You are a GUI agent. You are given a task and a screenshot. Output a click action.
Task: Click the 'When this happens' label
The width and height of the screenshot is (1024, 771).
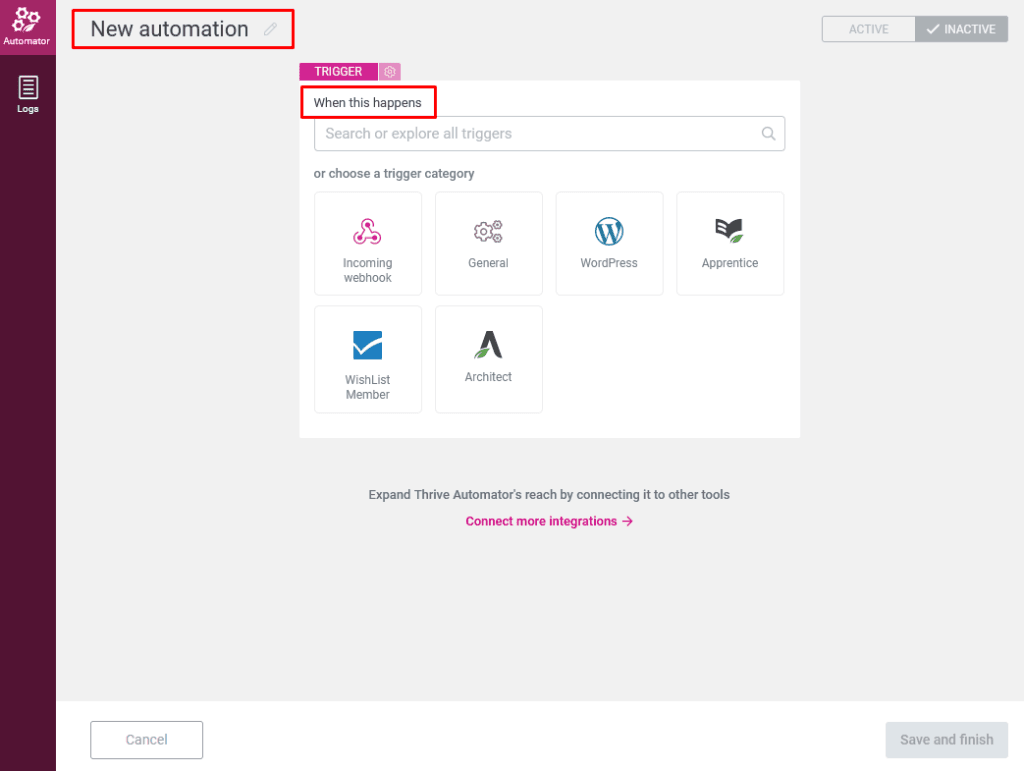pos(368,102)
